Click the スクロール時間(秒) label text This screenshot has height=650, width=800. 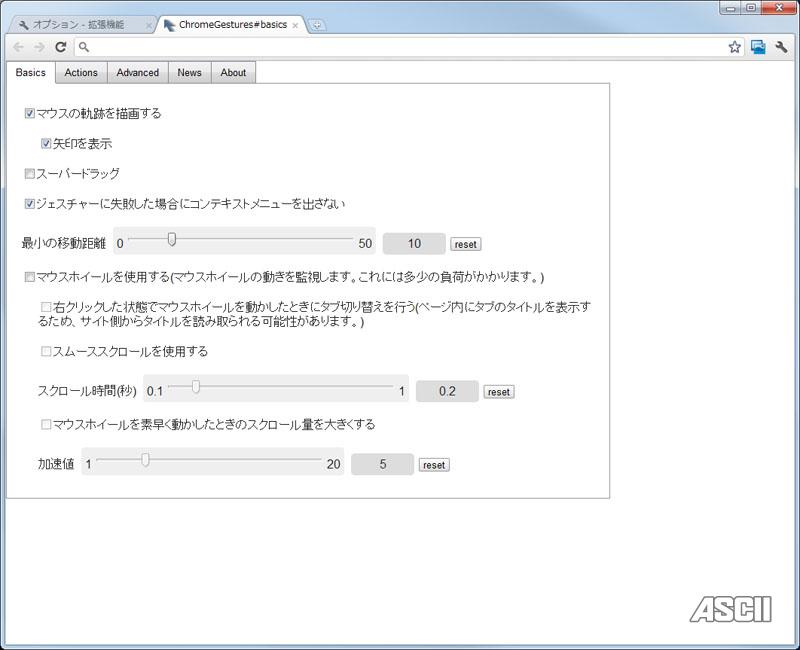[87, 391]
